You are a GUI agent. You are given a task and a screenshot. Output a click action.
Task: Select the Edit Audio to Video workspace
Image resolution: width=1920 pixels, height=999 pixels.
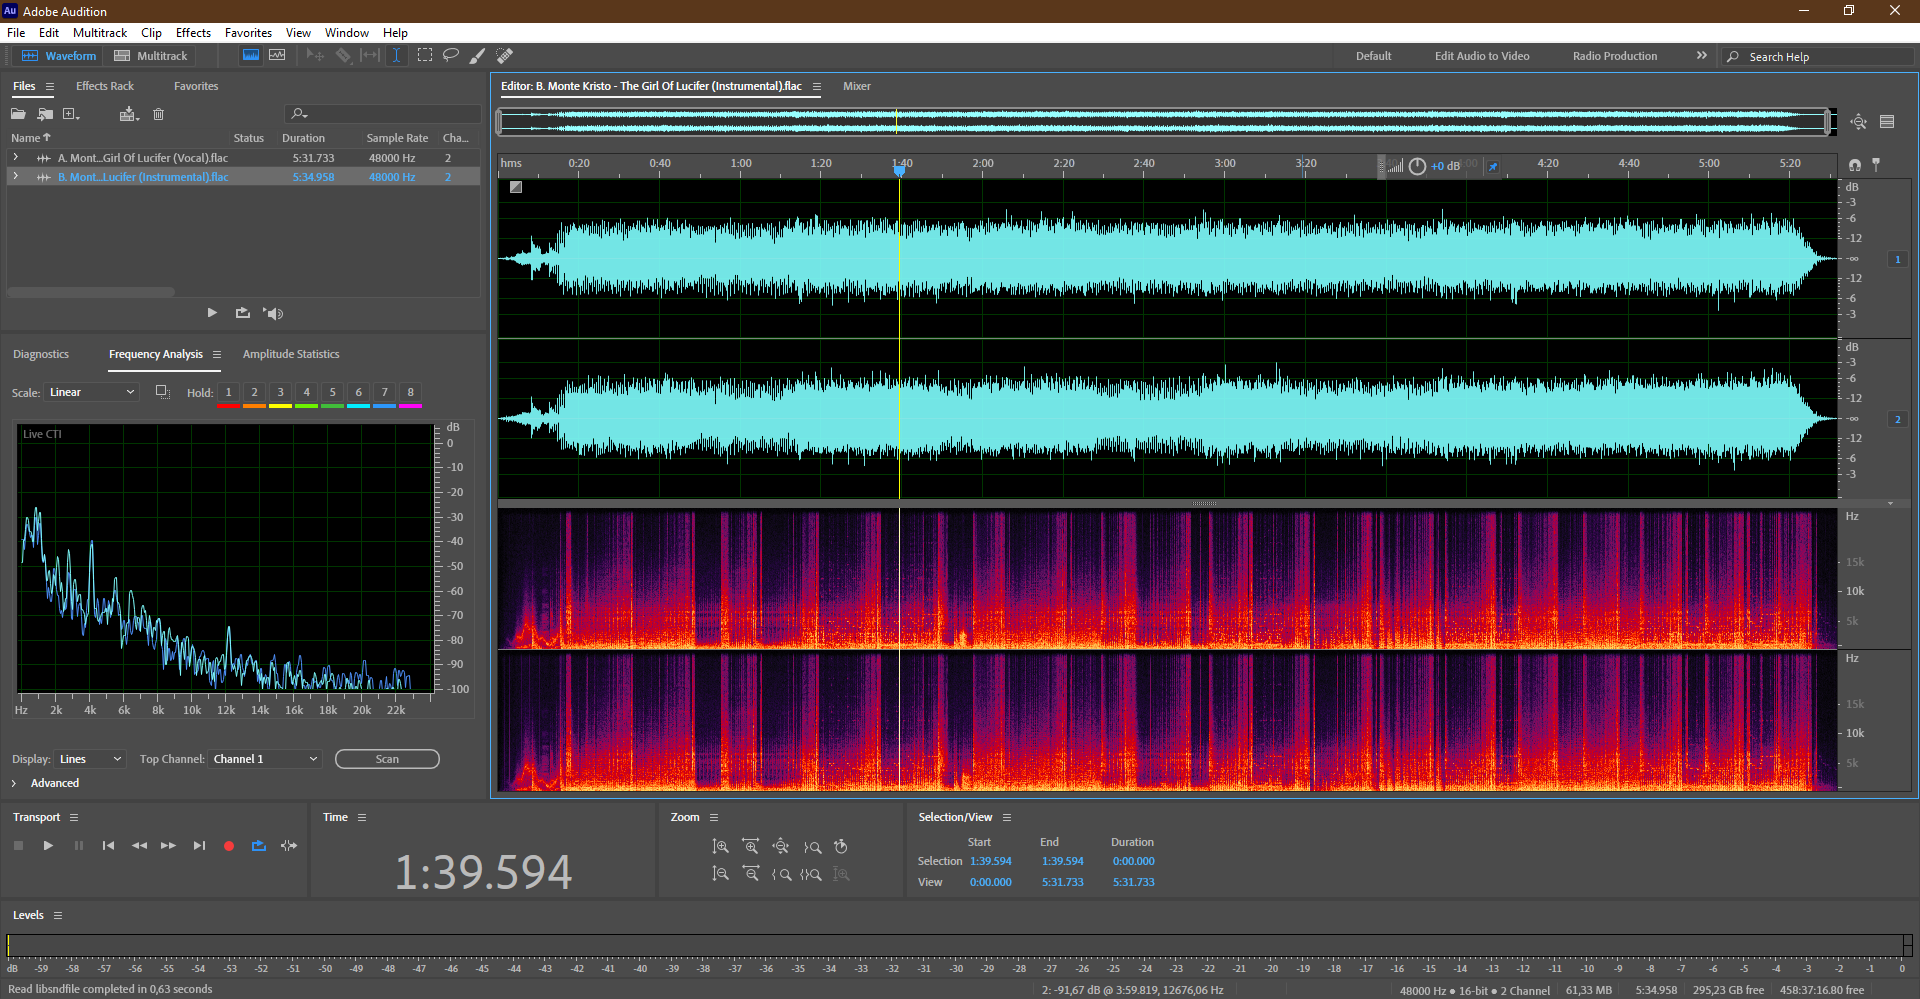point(1482,56)
